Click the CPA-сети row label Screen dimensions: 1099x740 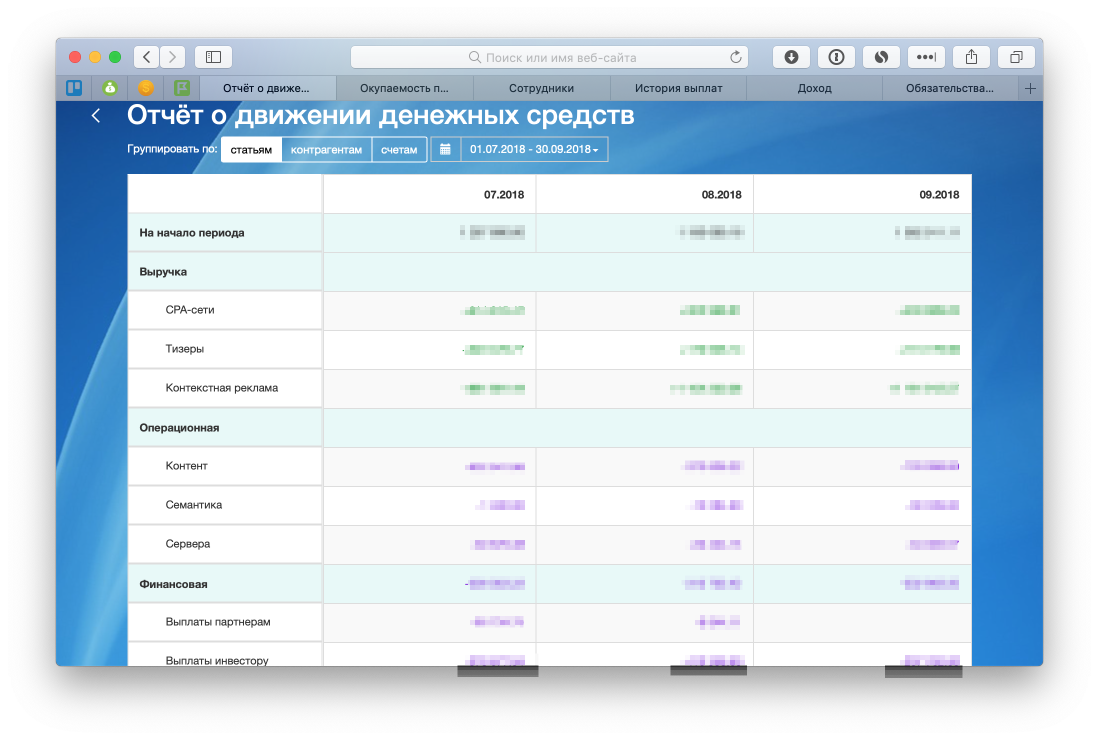click(x=190, y=310)
